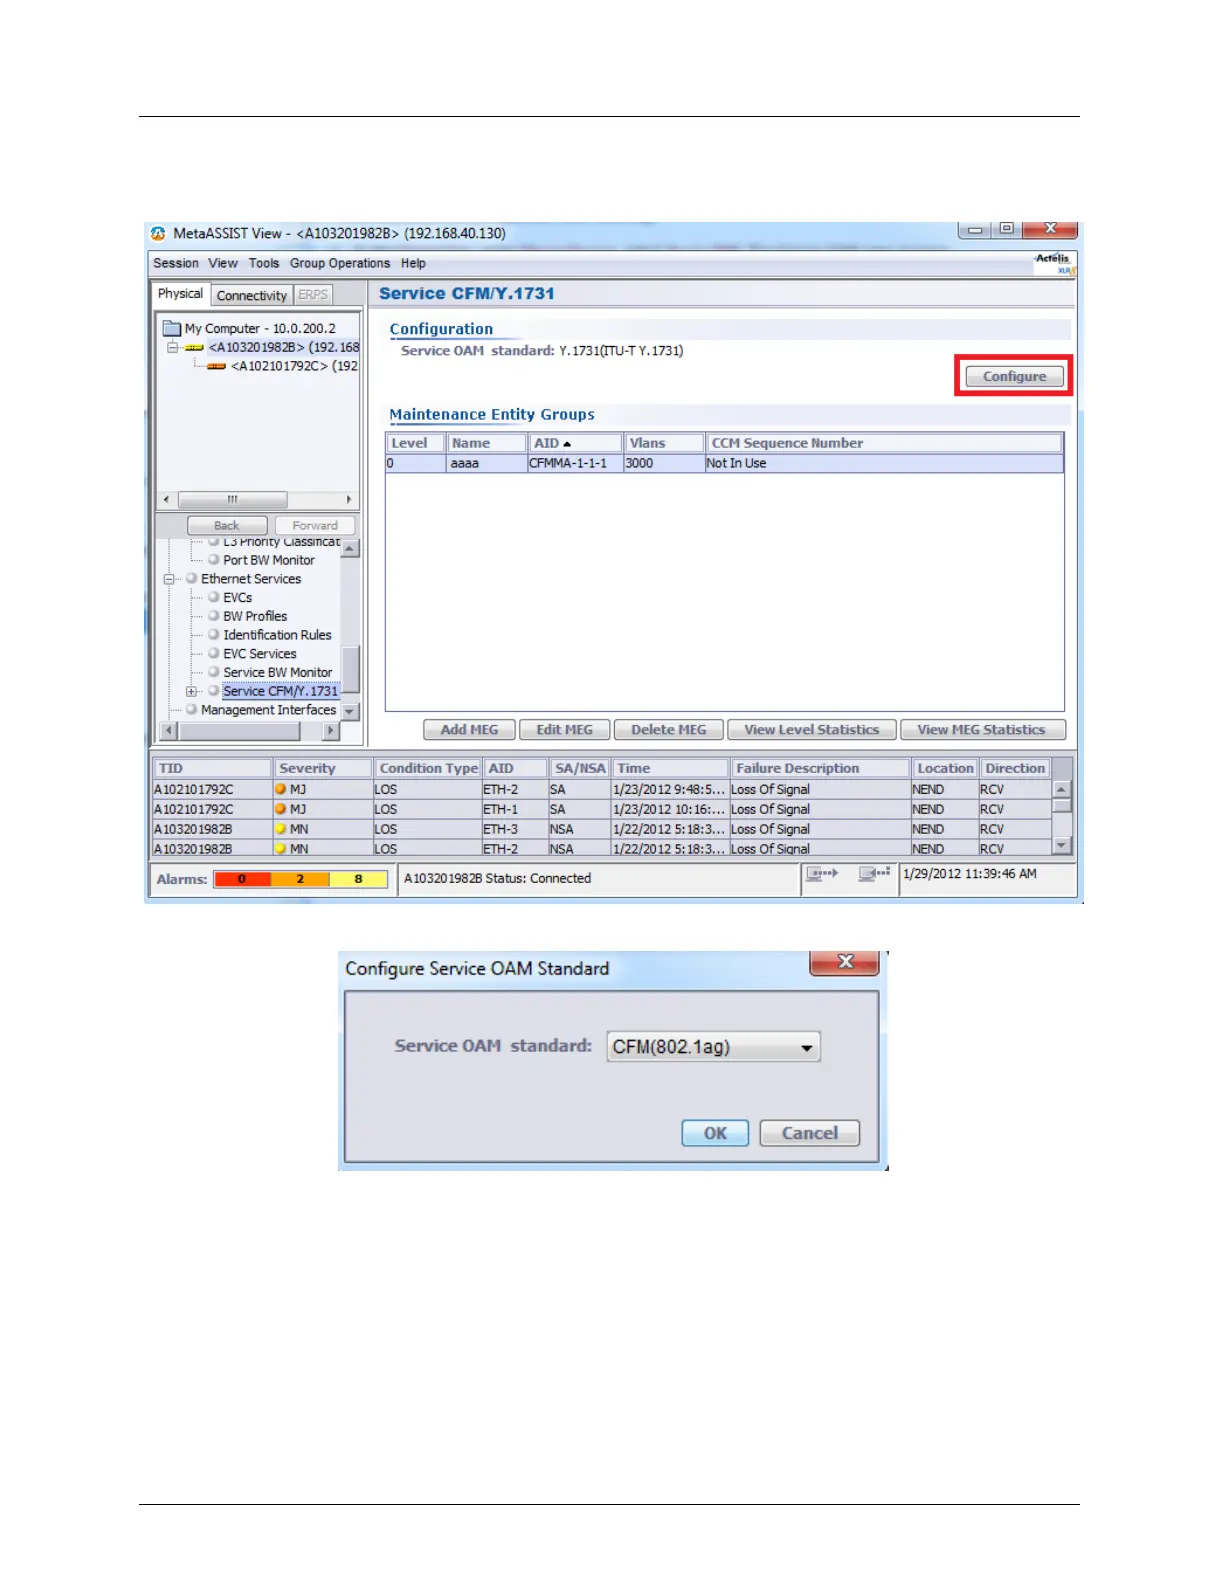
Task: Click OK in Configure Service OAM Standard dialog
Action: pos(715,1133)
